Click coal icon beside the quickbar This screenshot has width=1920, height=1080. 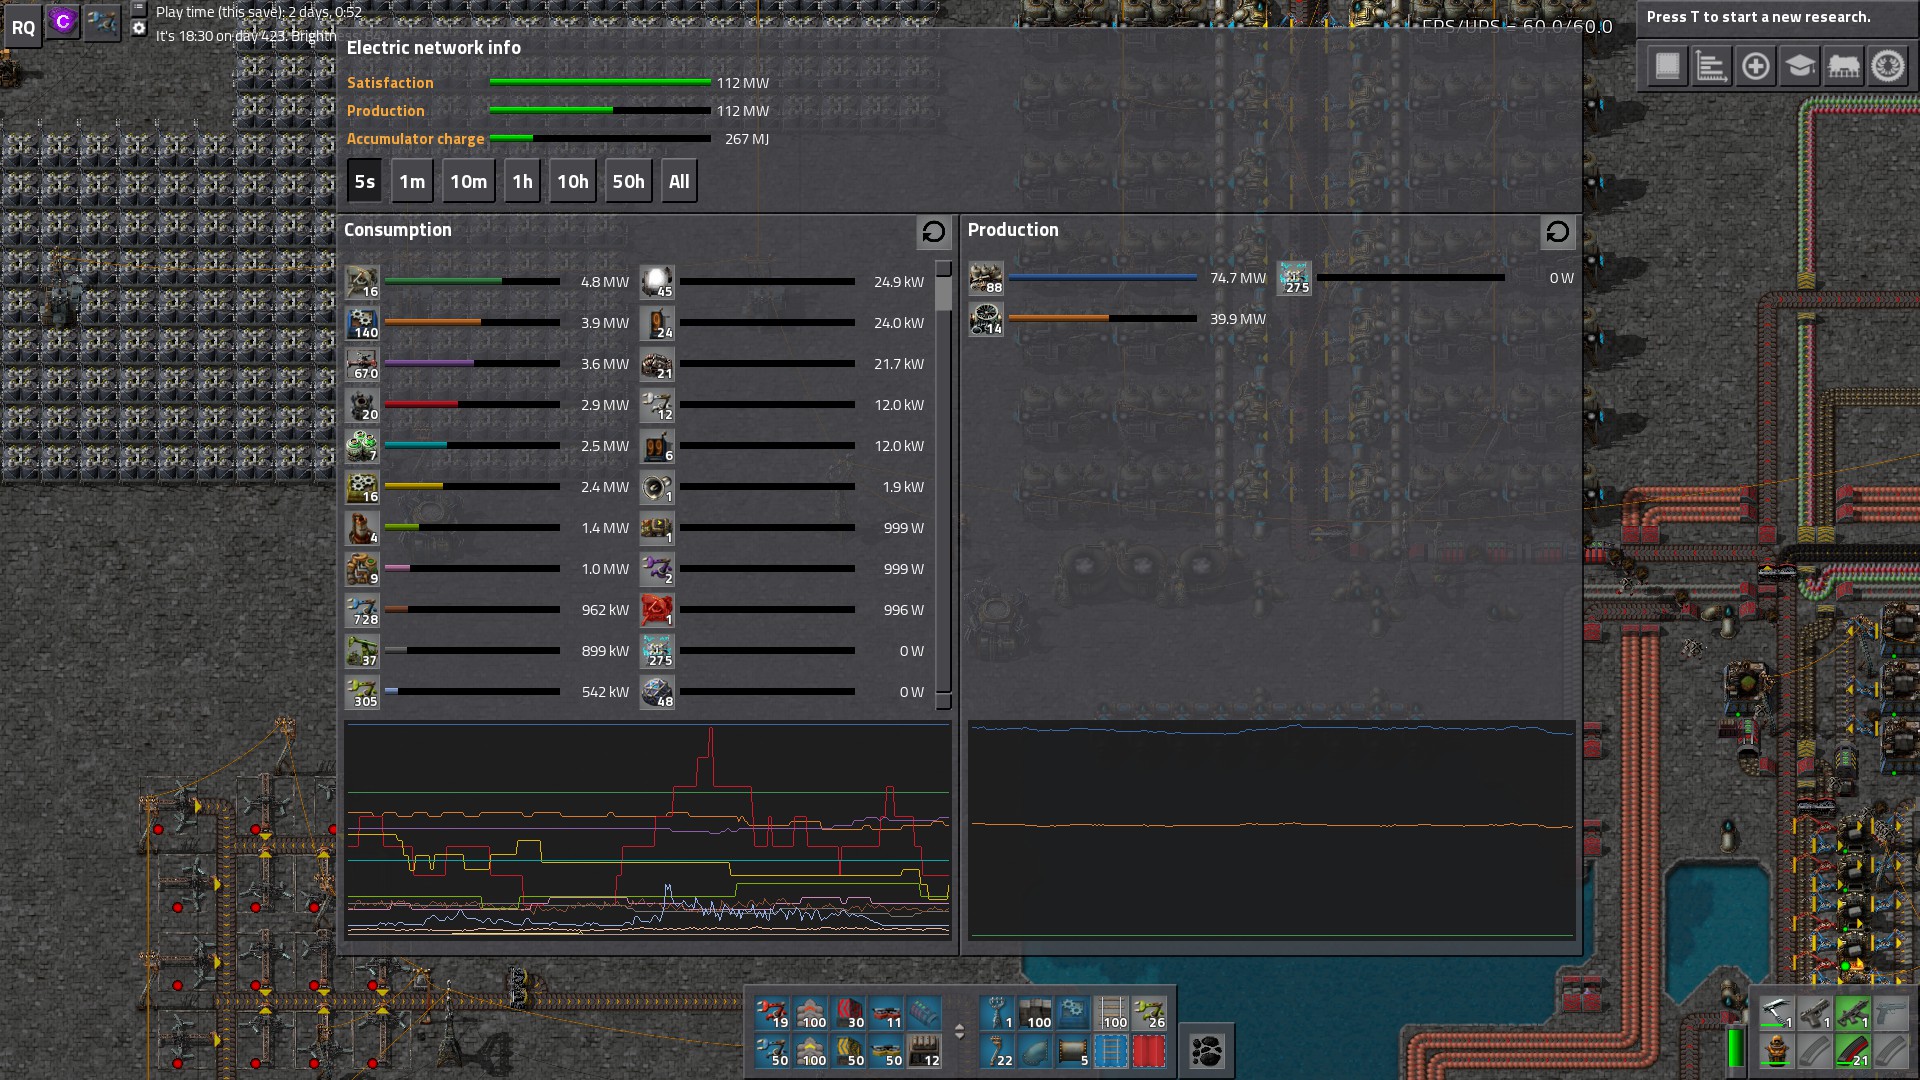1207,1051
